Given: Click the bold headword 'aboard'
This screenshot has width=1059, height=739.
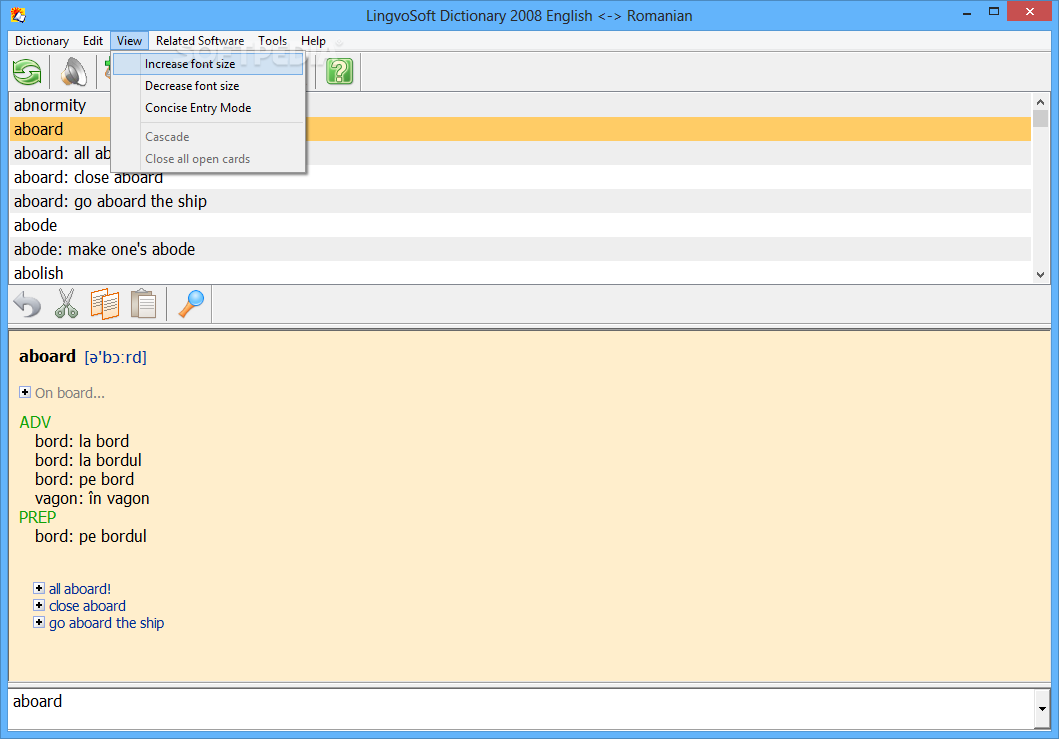Looking at the screenshot, I should point(47,356).
